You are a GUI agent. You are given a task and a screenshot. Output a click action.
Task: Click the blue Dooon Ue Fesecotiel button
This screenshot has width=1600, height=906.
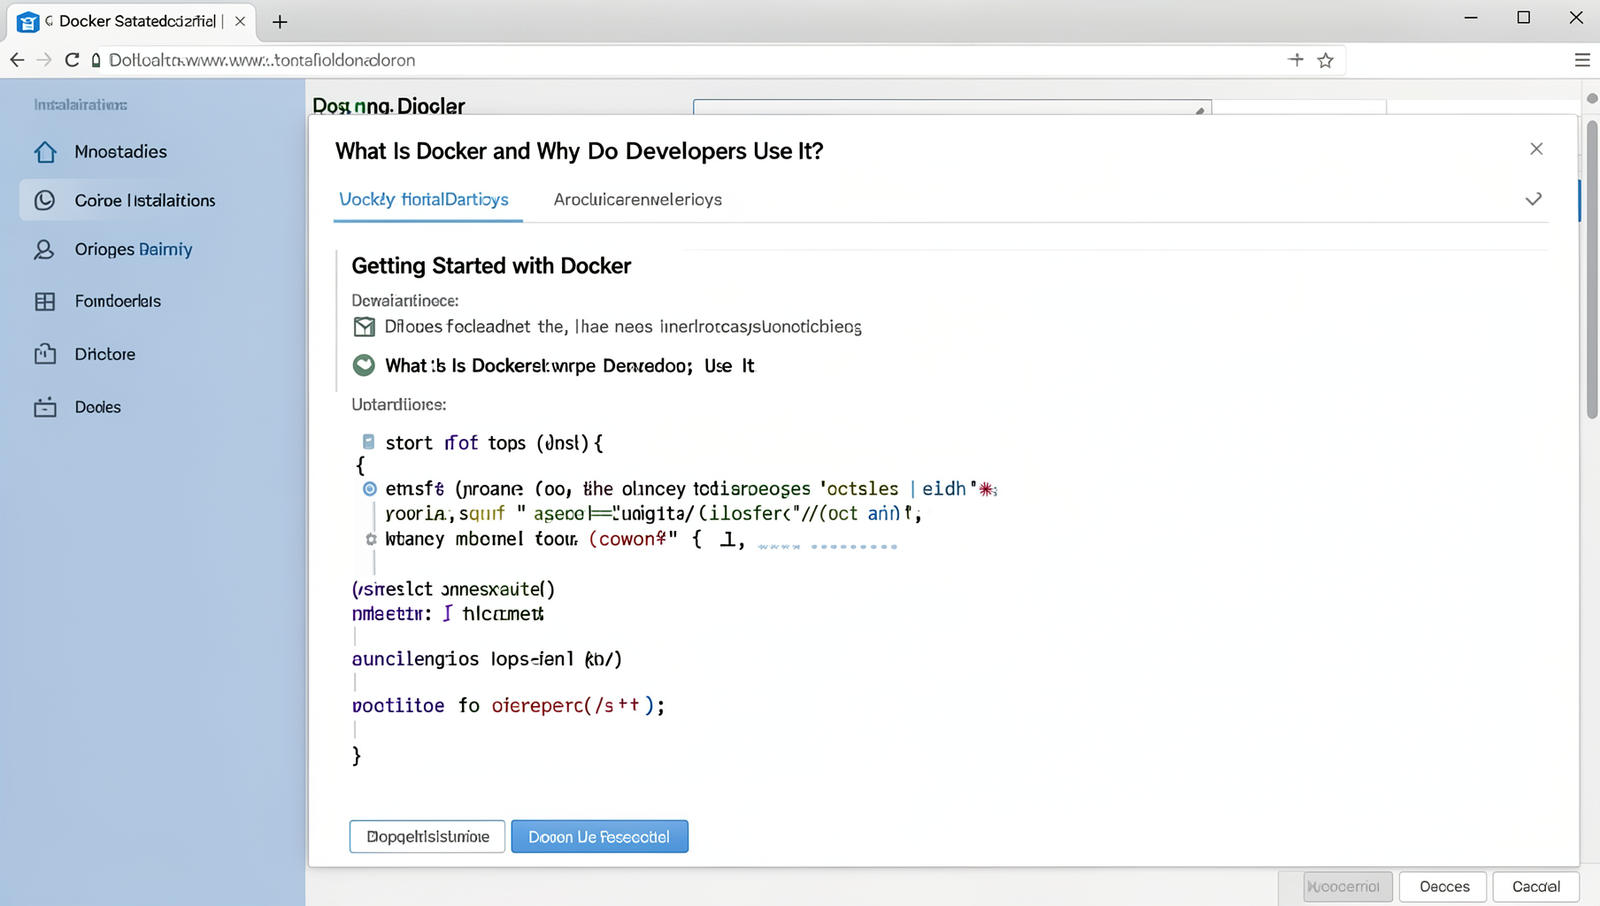point(599,836)
